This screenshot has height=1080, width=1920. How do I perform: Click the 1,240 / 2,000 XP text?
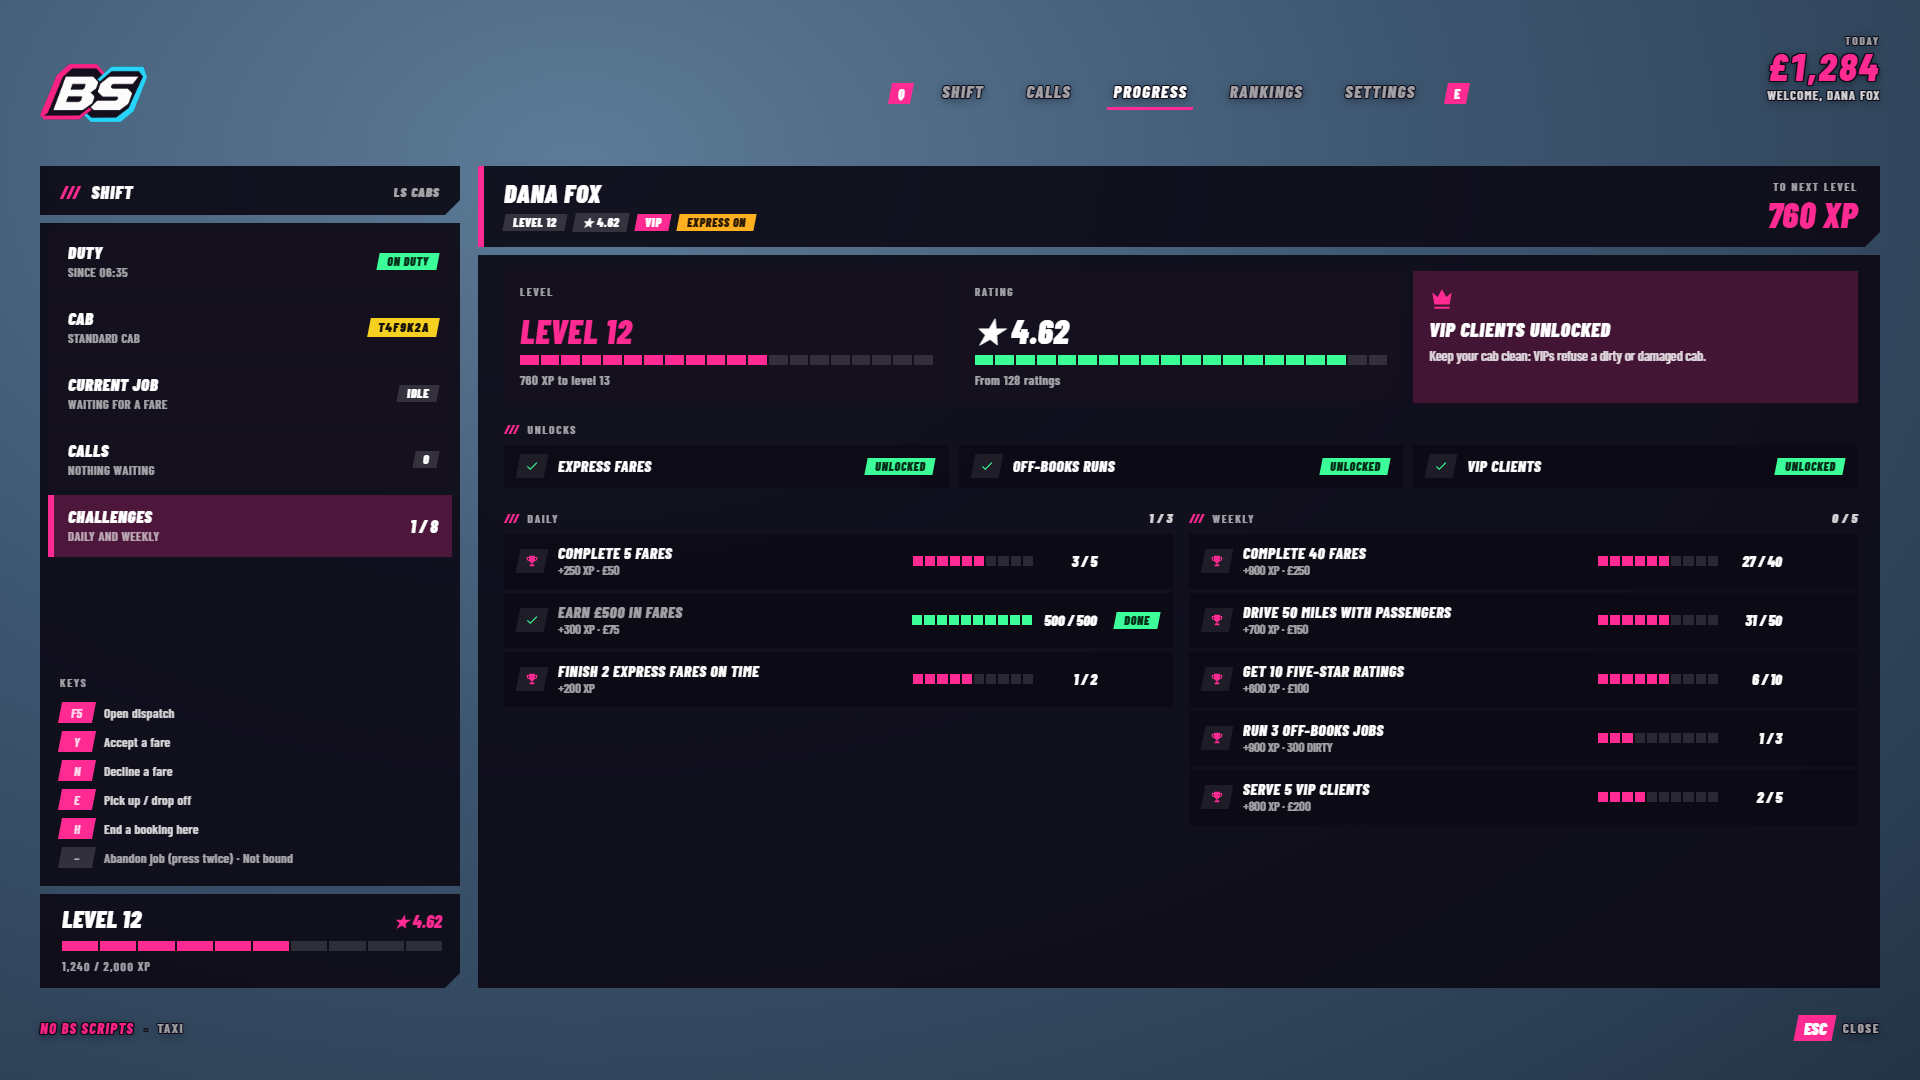point(106,967)
